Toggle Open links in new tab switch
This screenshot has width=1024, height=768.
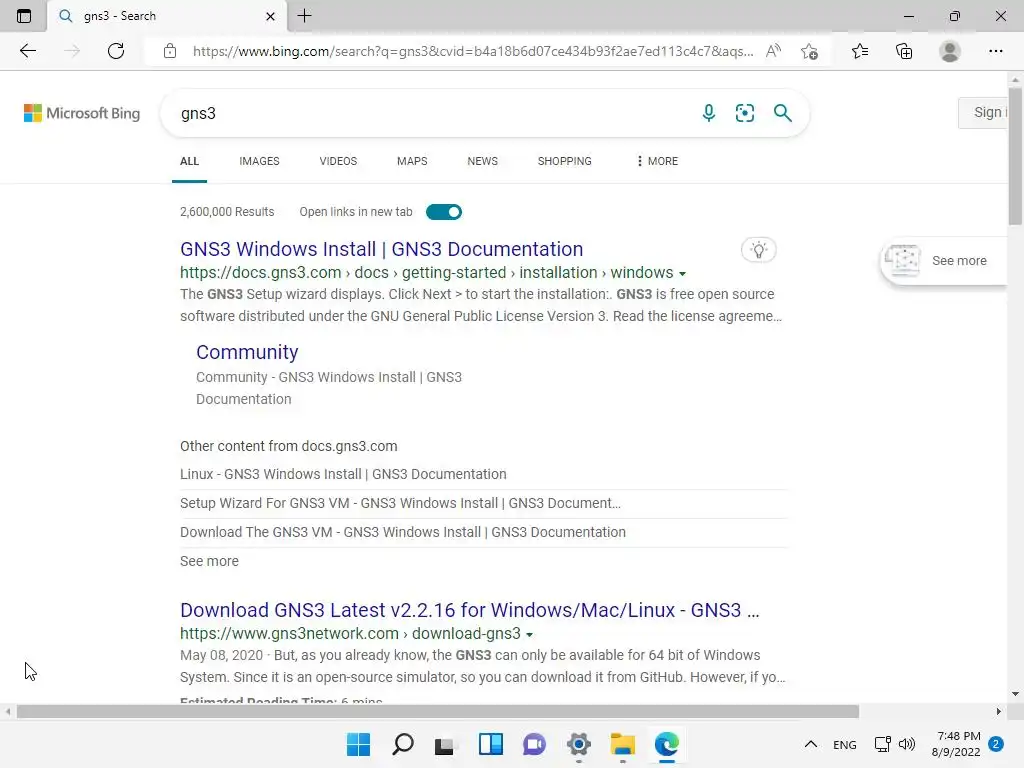pyautogui.click(x=444, y=212)
